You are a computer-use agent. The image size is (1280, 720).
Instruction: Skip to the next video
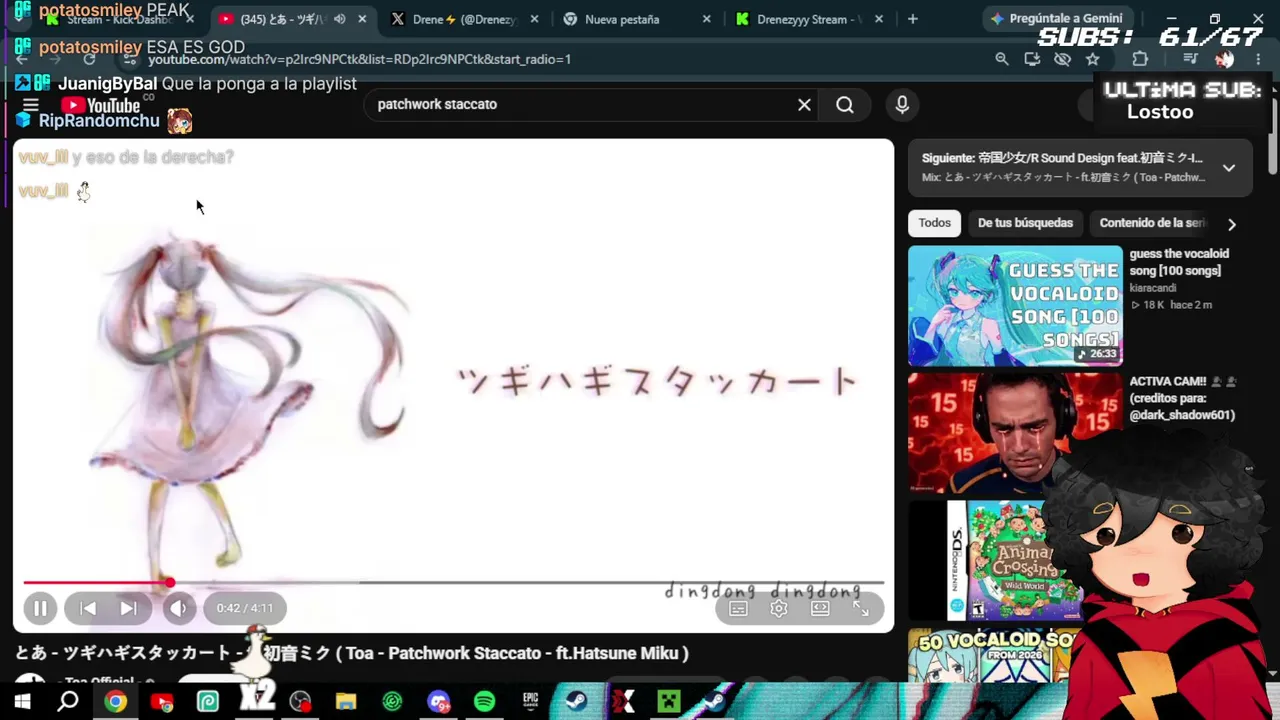pyautogui.click(x=129, y=608)
